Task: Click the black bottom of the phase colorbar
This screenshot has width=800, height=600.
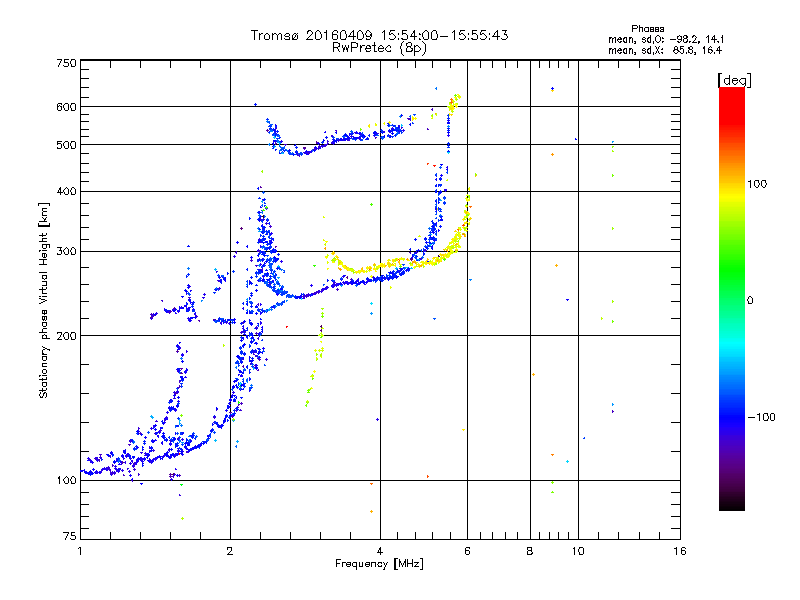Action: tap(732, 503)
